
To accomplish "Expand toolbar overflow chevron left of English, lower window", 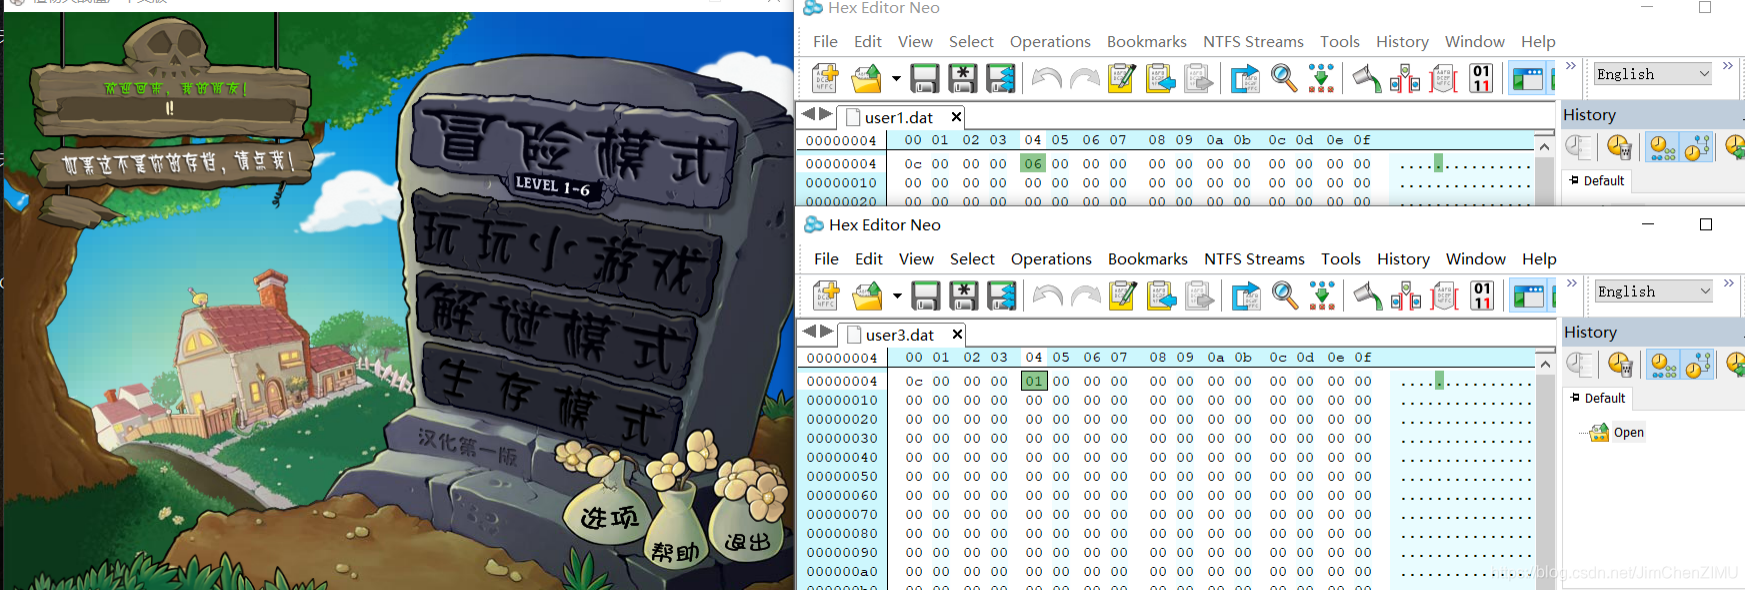I will tap(1572, 283).
